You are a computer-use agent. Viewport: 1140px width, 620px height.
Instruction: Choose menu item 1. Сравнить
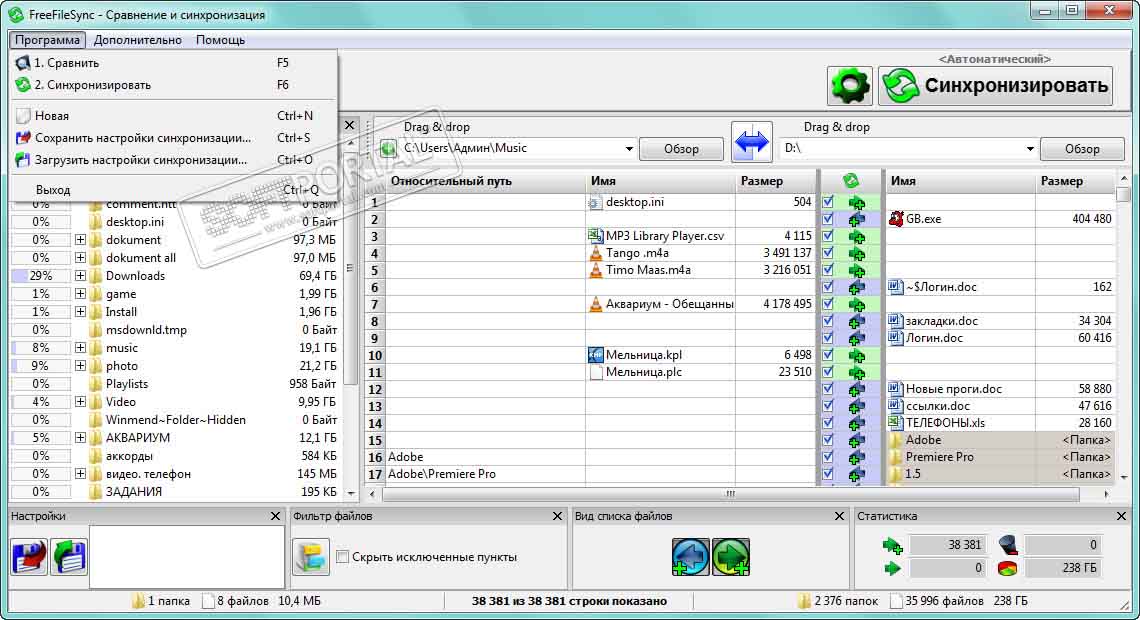173,63
